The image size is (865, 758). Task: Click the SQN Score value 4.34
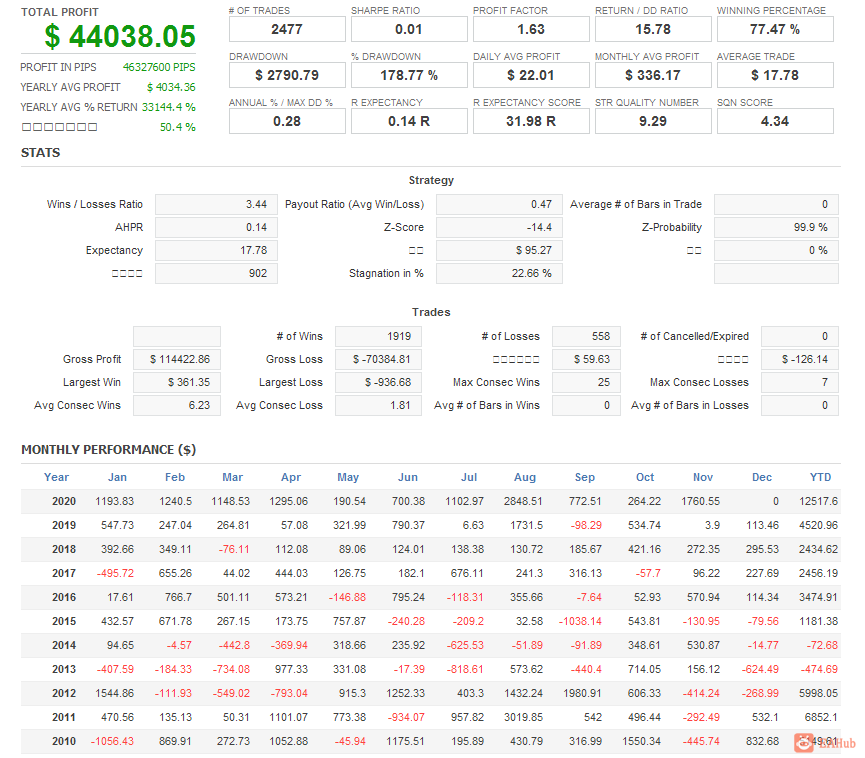[775, 121]
